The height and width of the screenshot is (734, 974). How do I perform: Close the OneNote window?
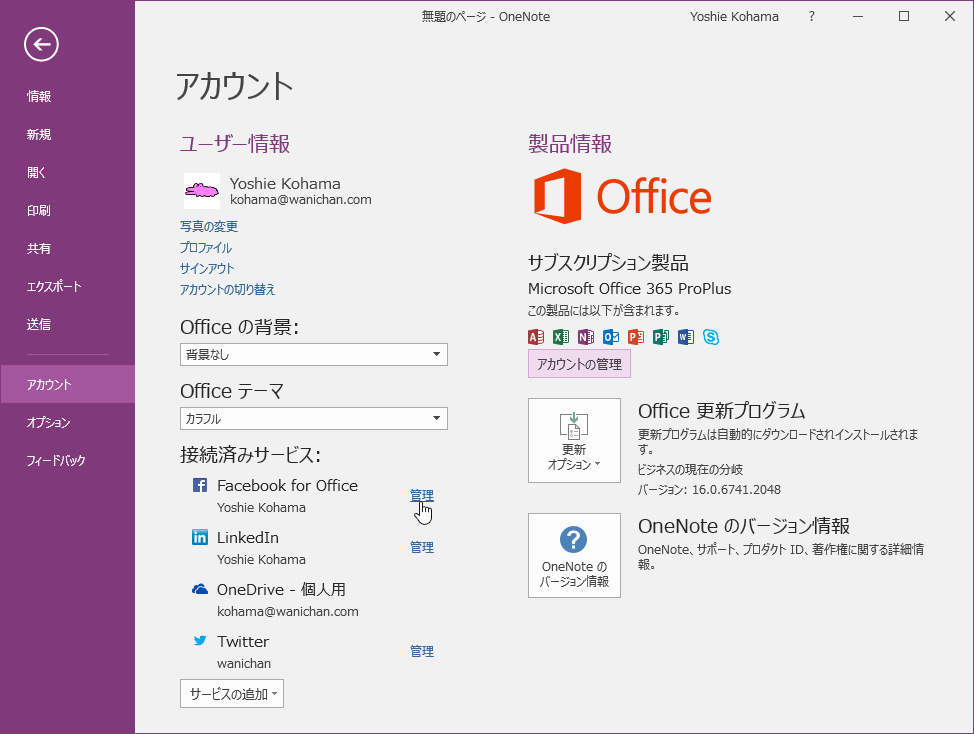pyautogui.click(x=950, y=17)
